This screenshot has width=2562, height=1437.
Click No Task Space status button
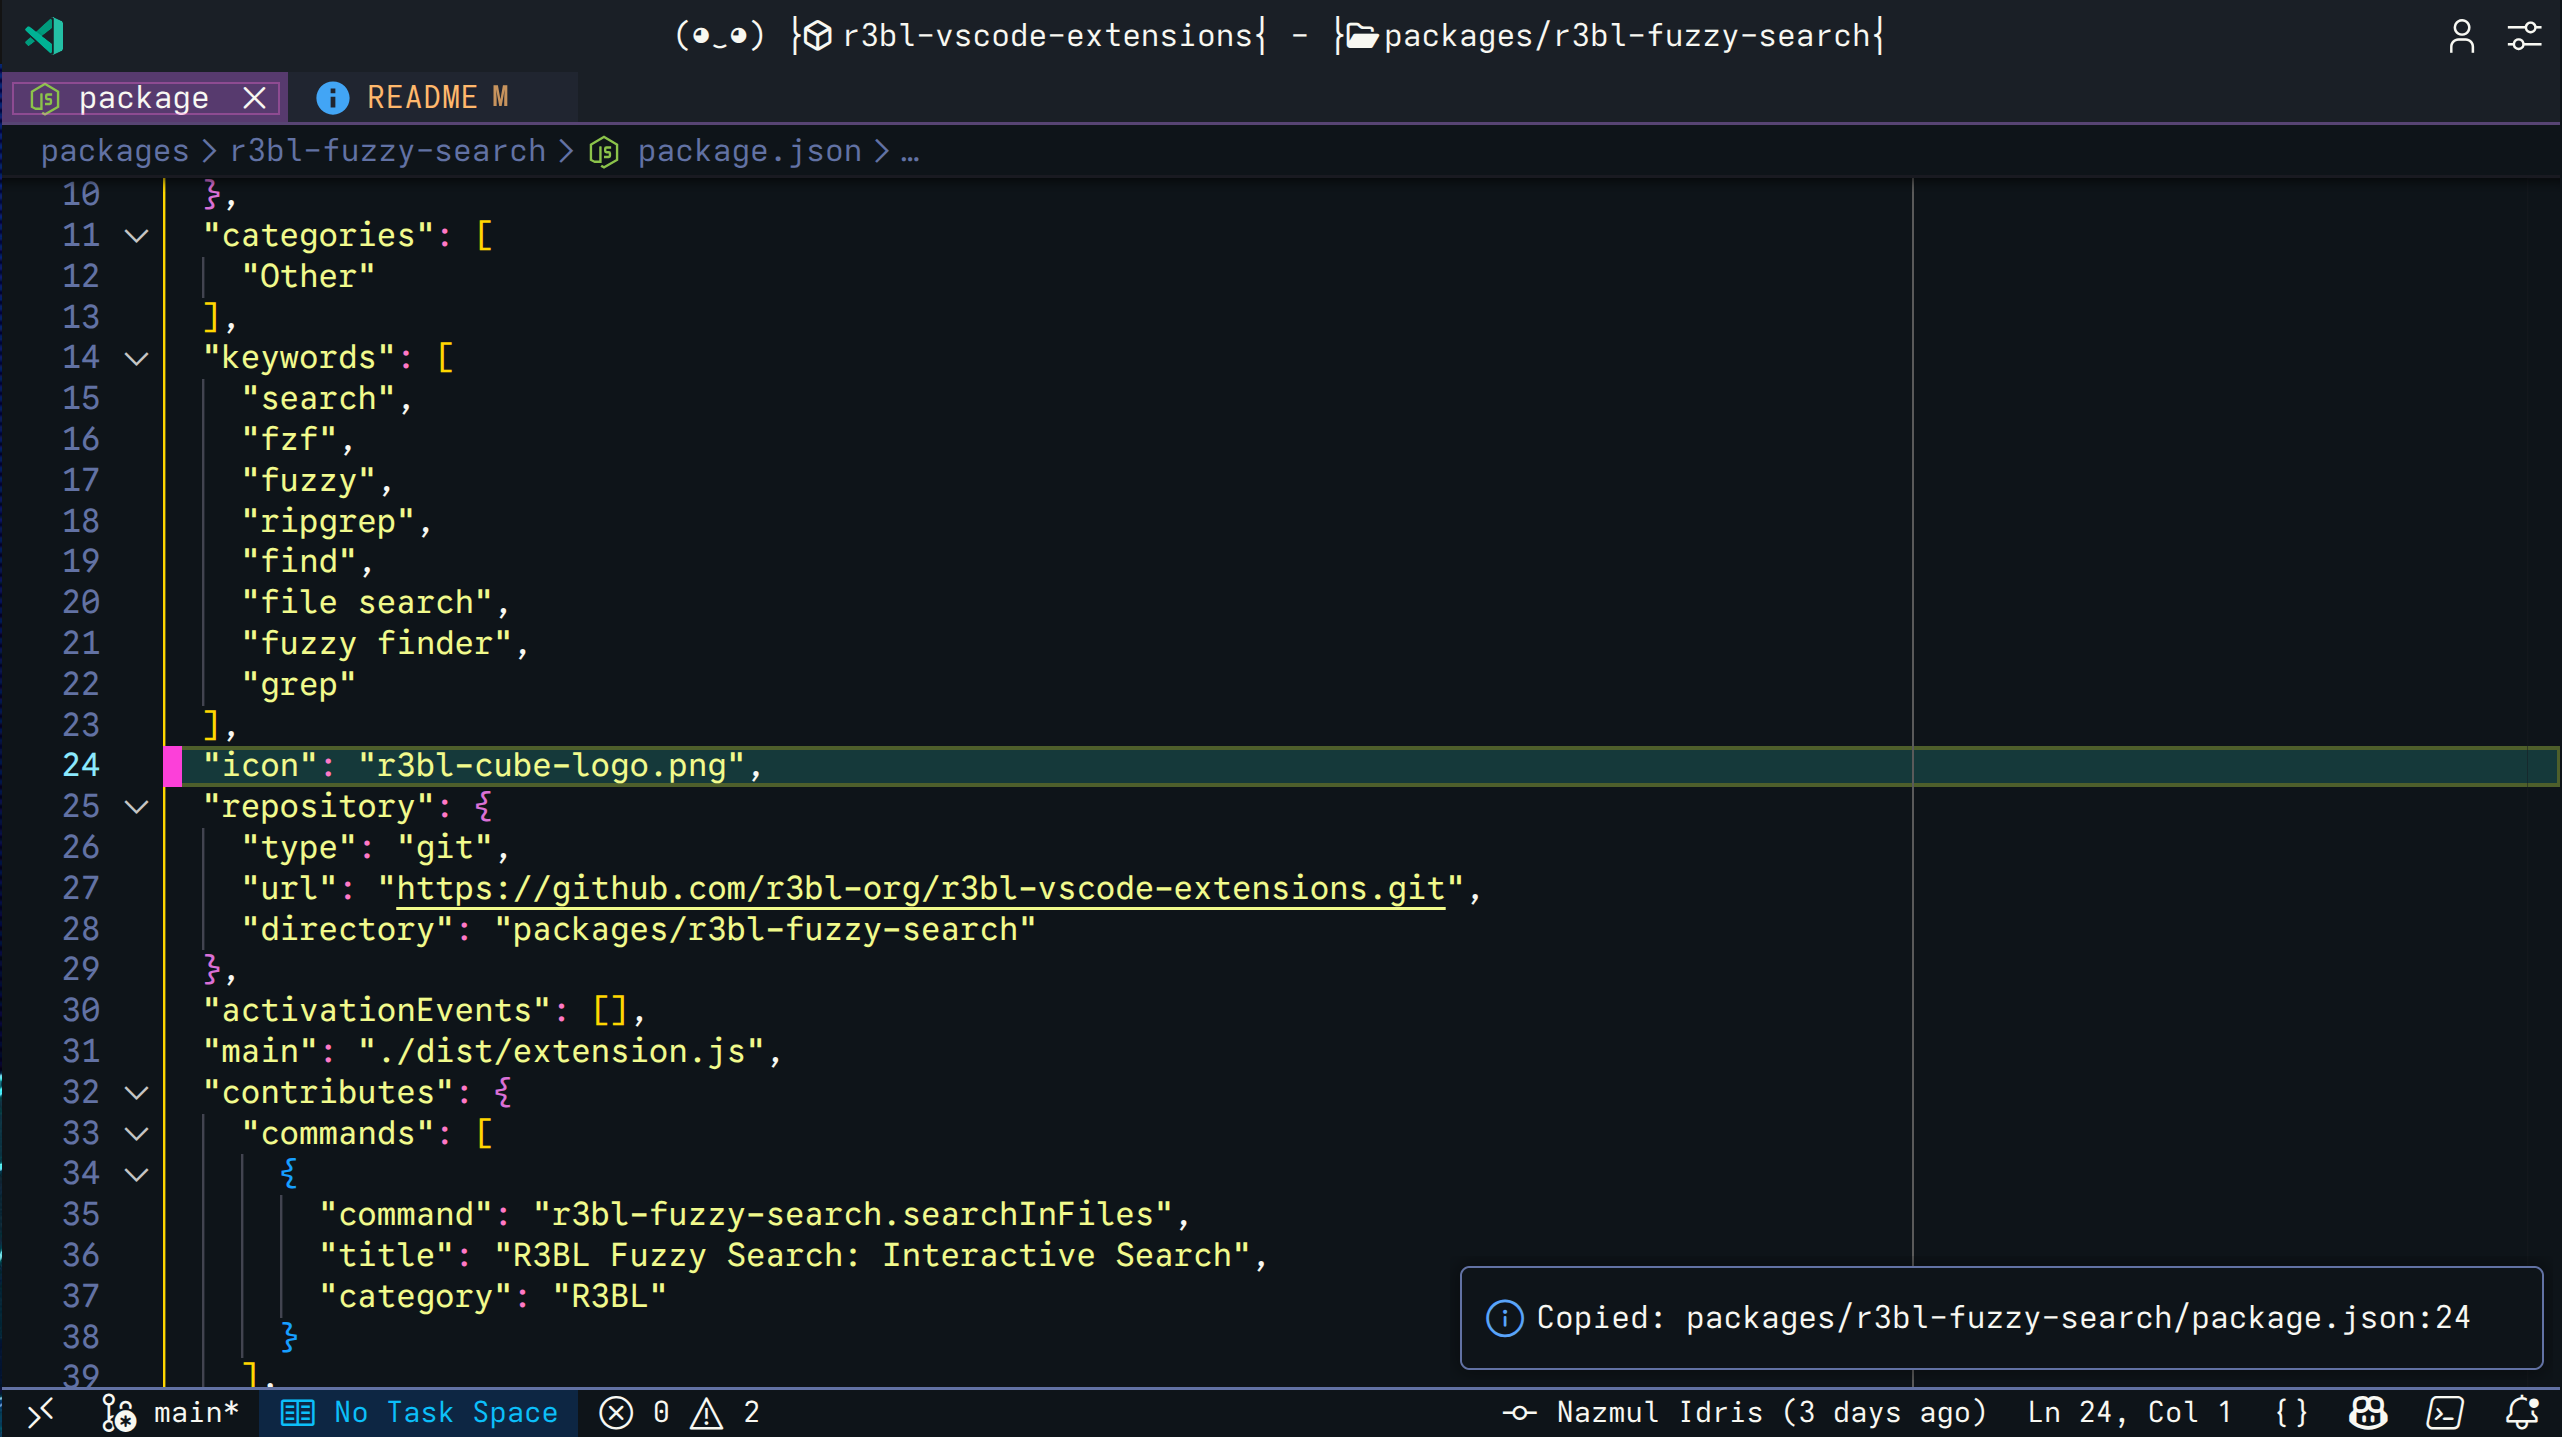(419, 1412)
